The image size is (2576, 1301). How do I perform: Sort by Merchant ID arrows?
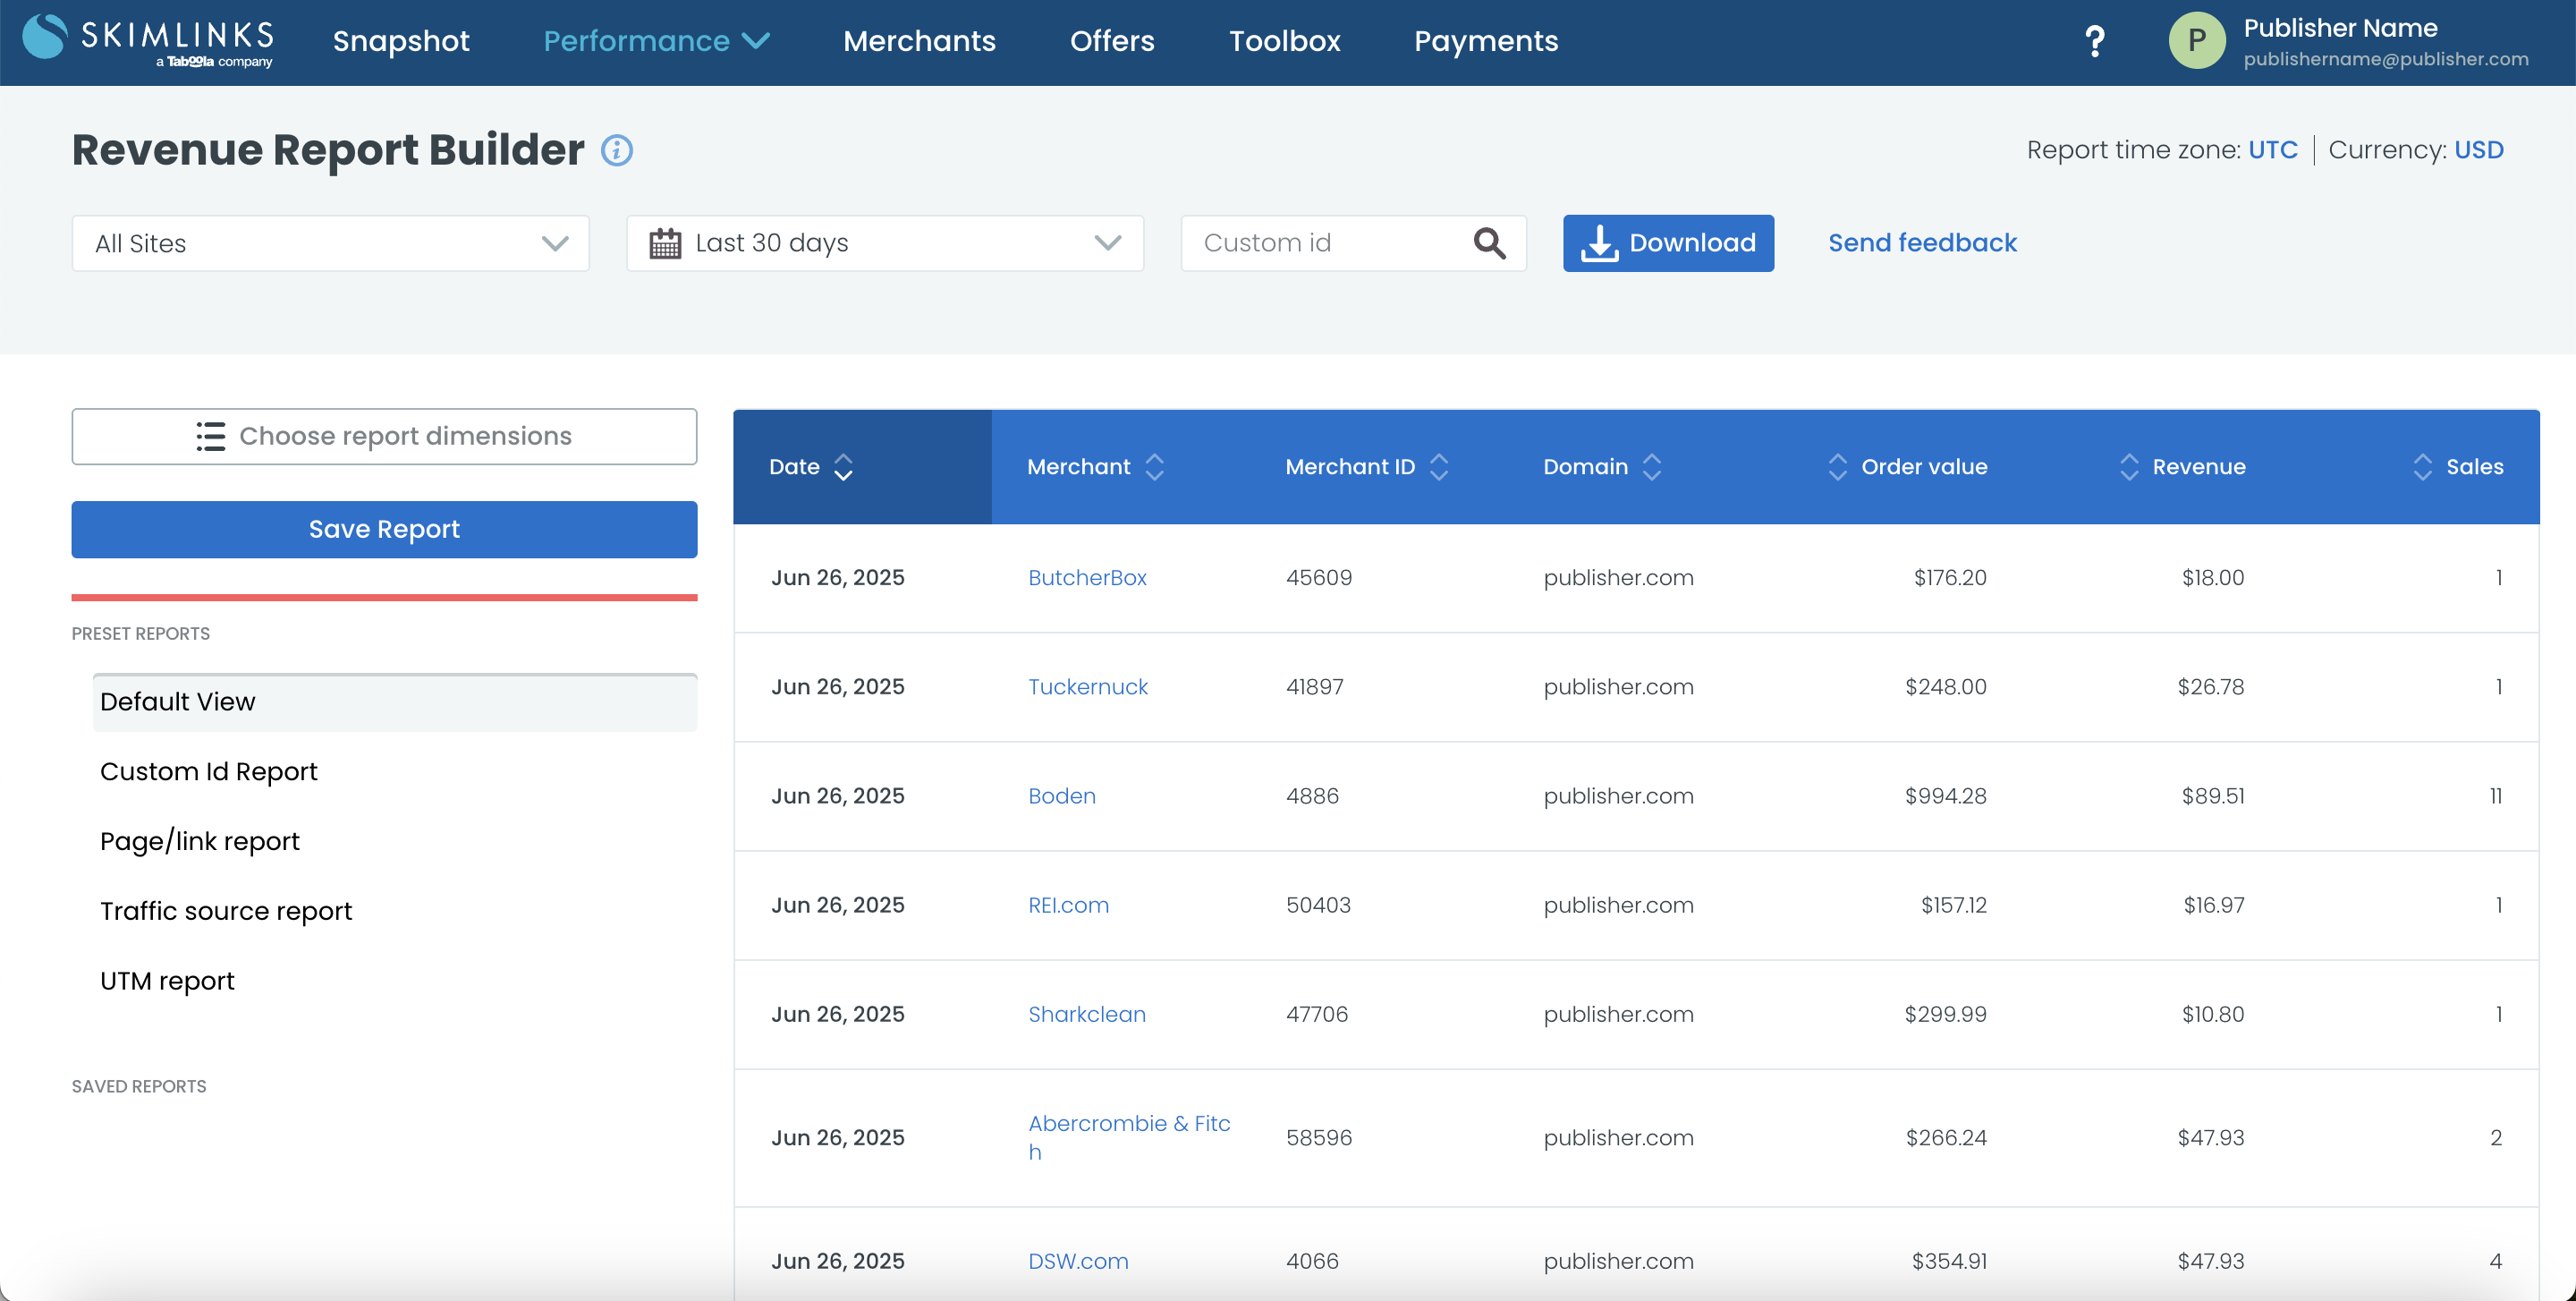(1438, 467)
